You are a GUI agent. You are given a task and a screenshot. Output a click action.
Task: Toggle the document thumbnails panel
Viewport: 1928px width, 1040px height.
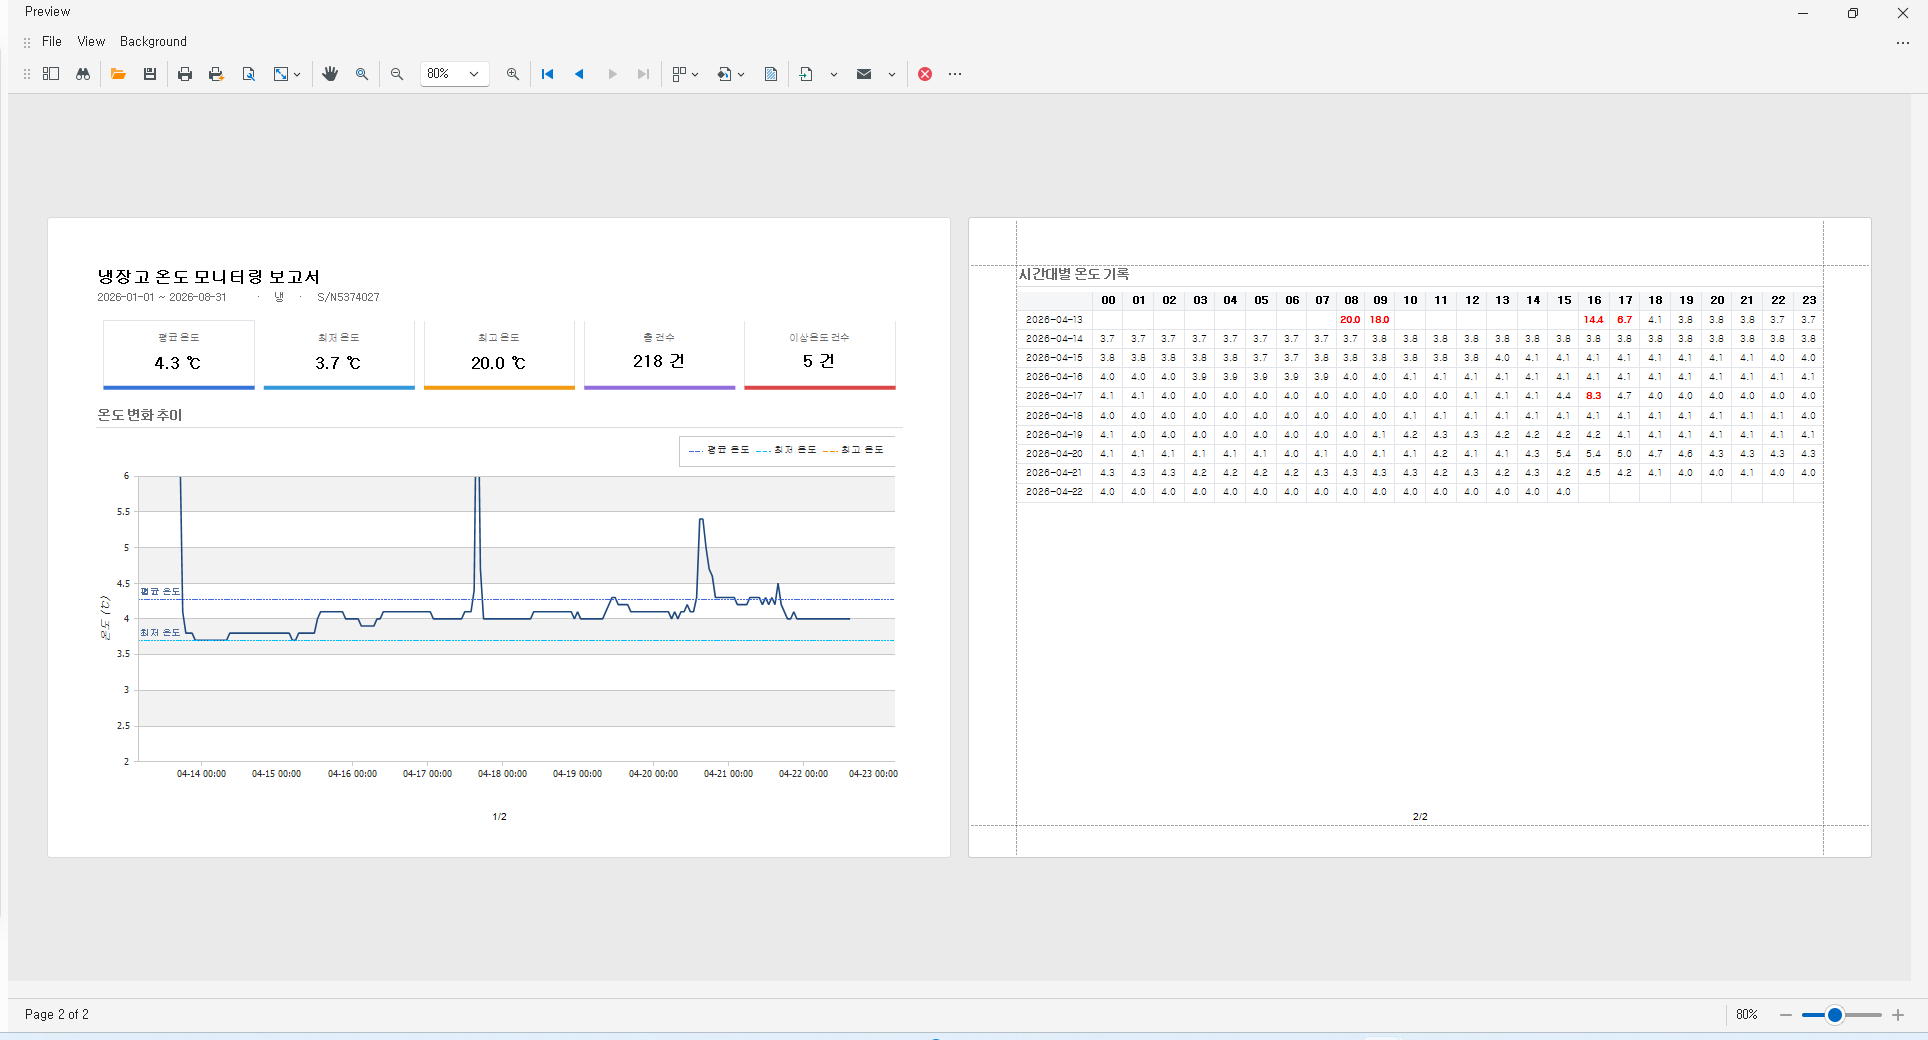tap(51, 74)
